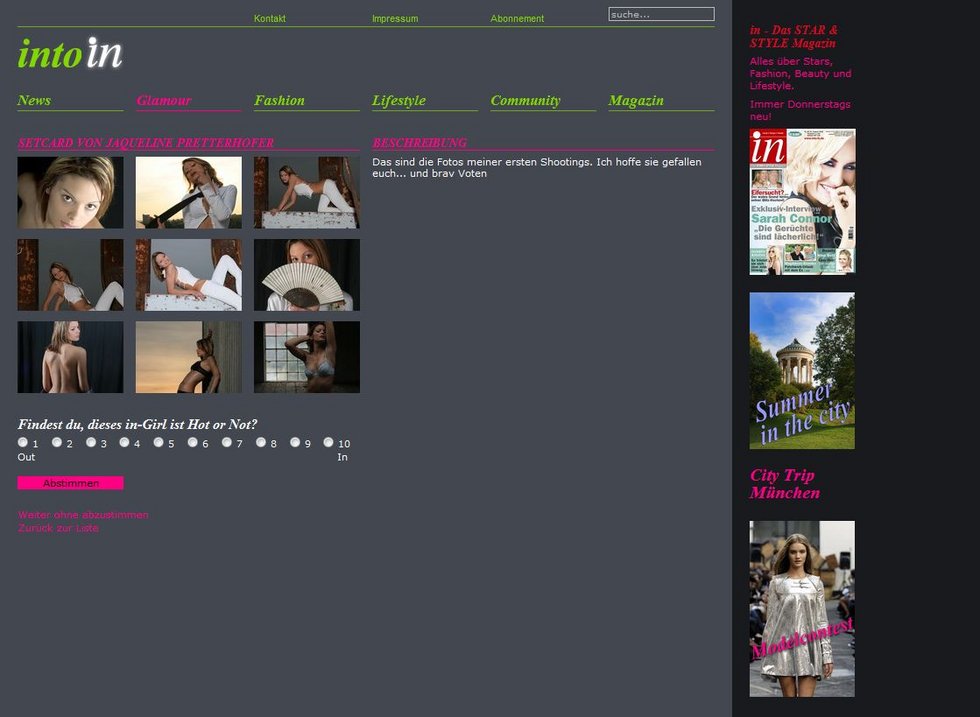Go to the News section
Image resolution: width=980 pixels, height=717 pixels.
(x=34, y=100)
